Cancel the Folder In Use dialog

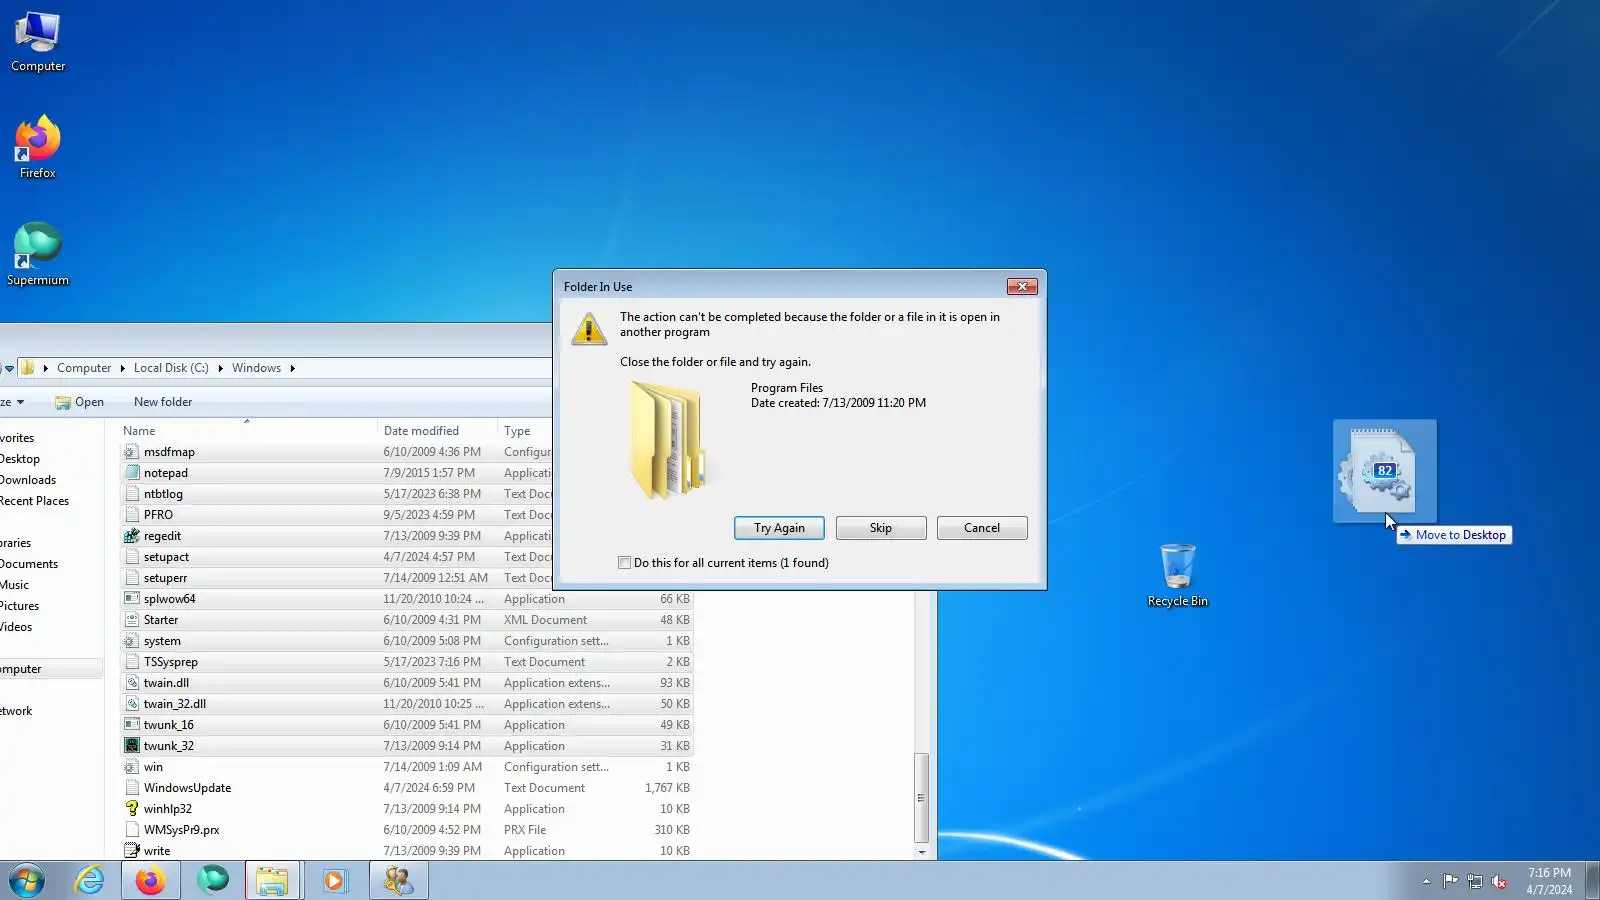click(982, 528)
